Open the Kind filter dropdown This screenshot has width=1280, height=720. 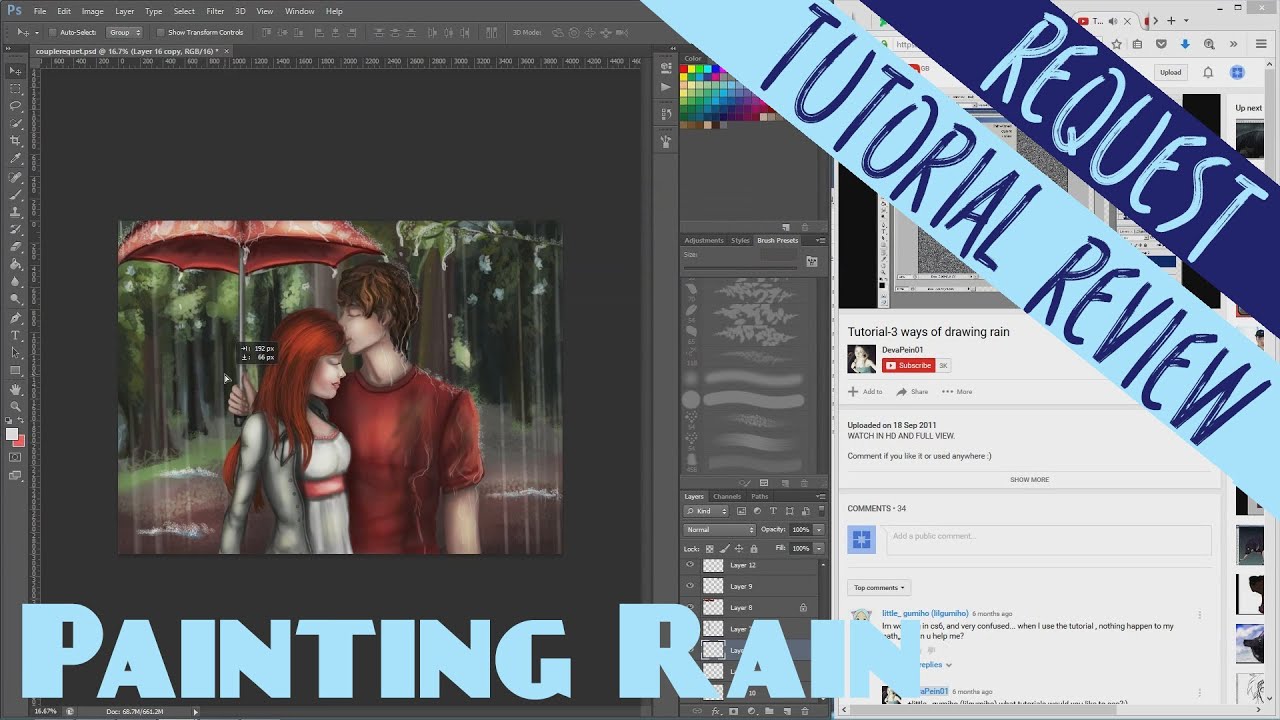[x=707, y=511]
